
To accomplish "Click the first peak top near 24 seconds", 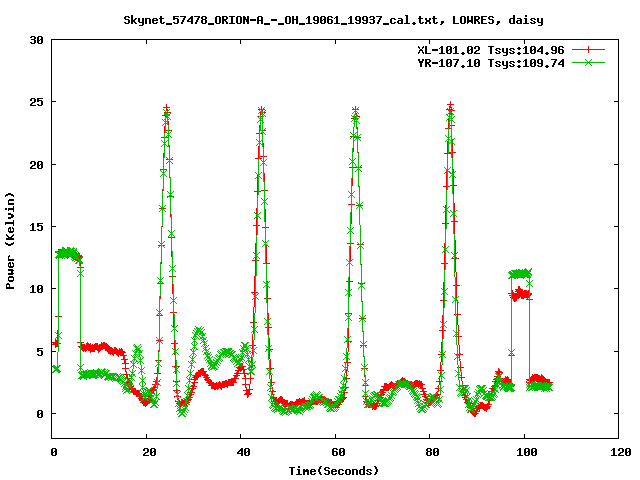I will tap(166, 110).
